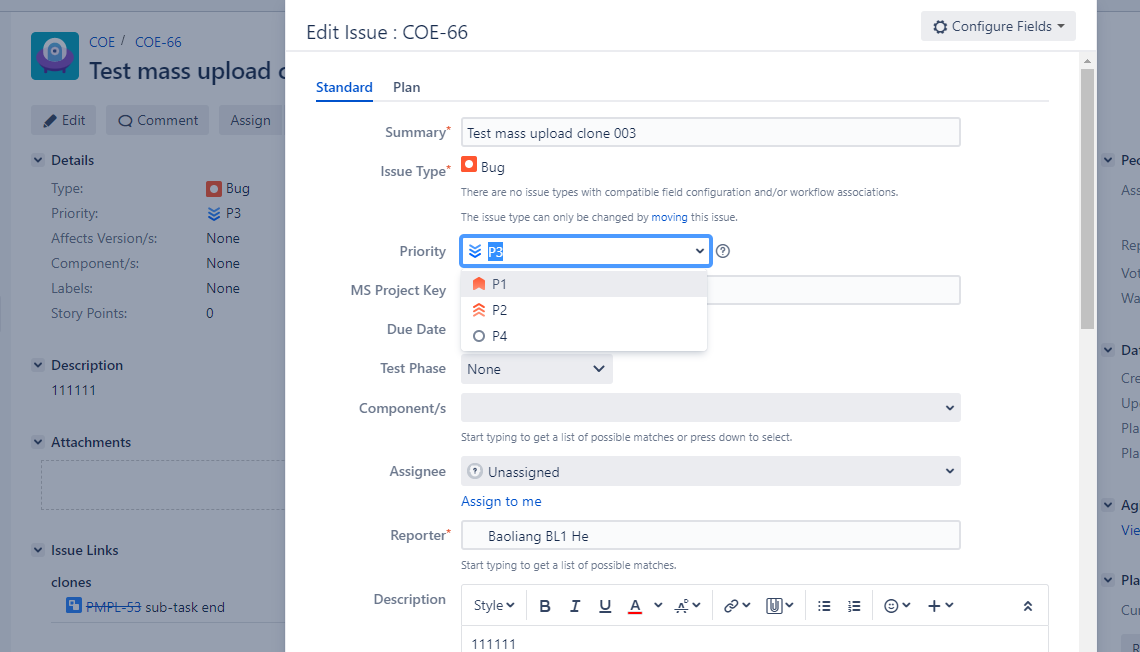
Task: Click into the Summary text field
Action: (710, 132)
